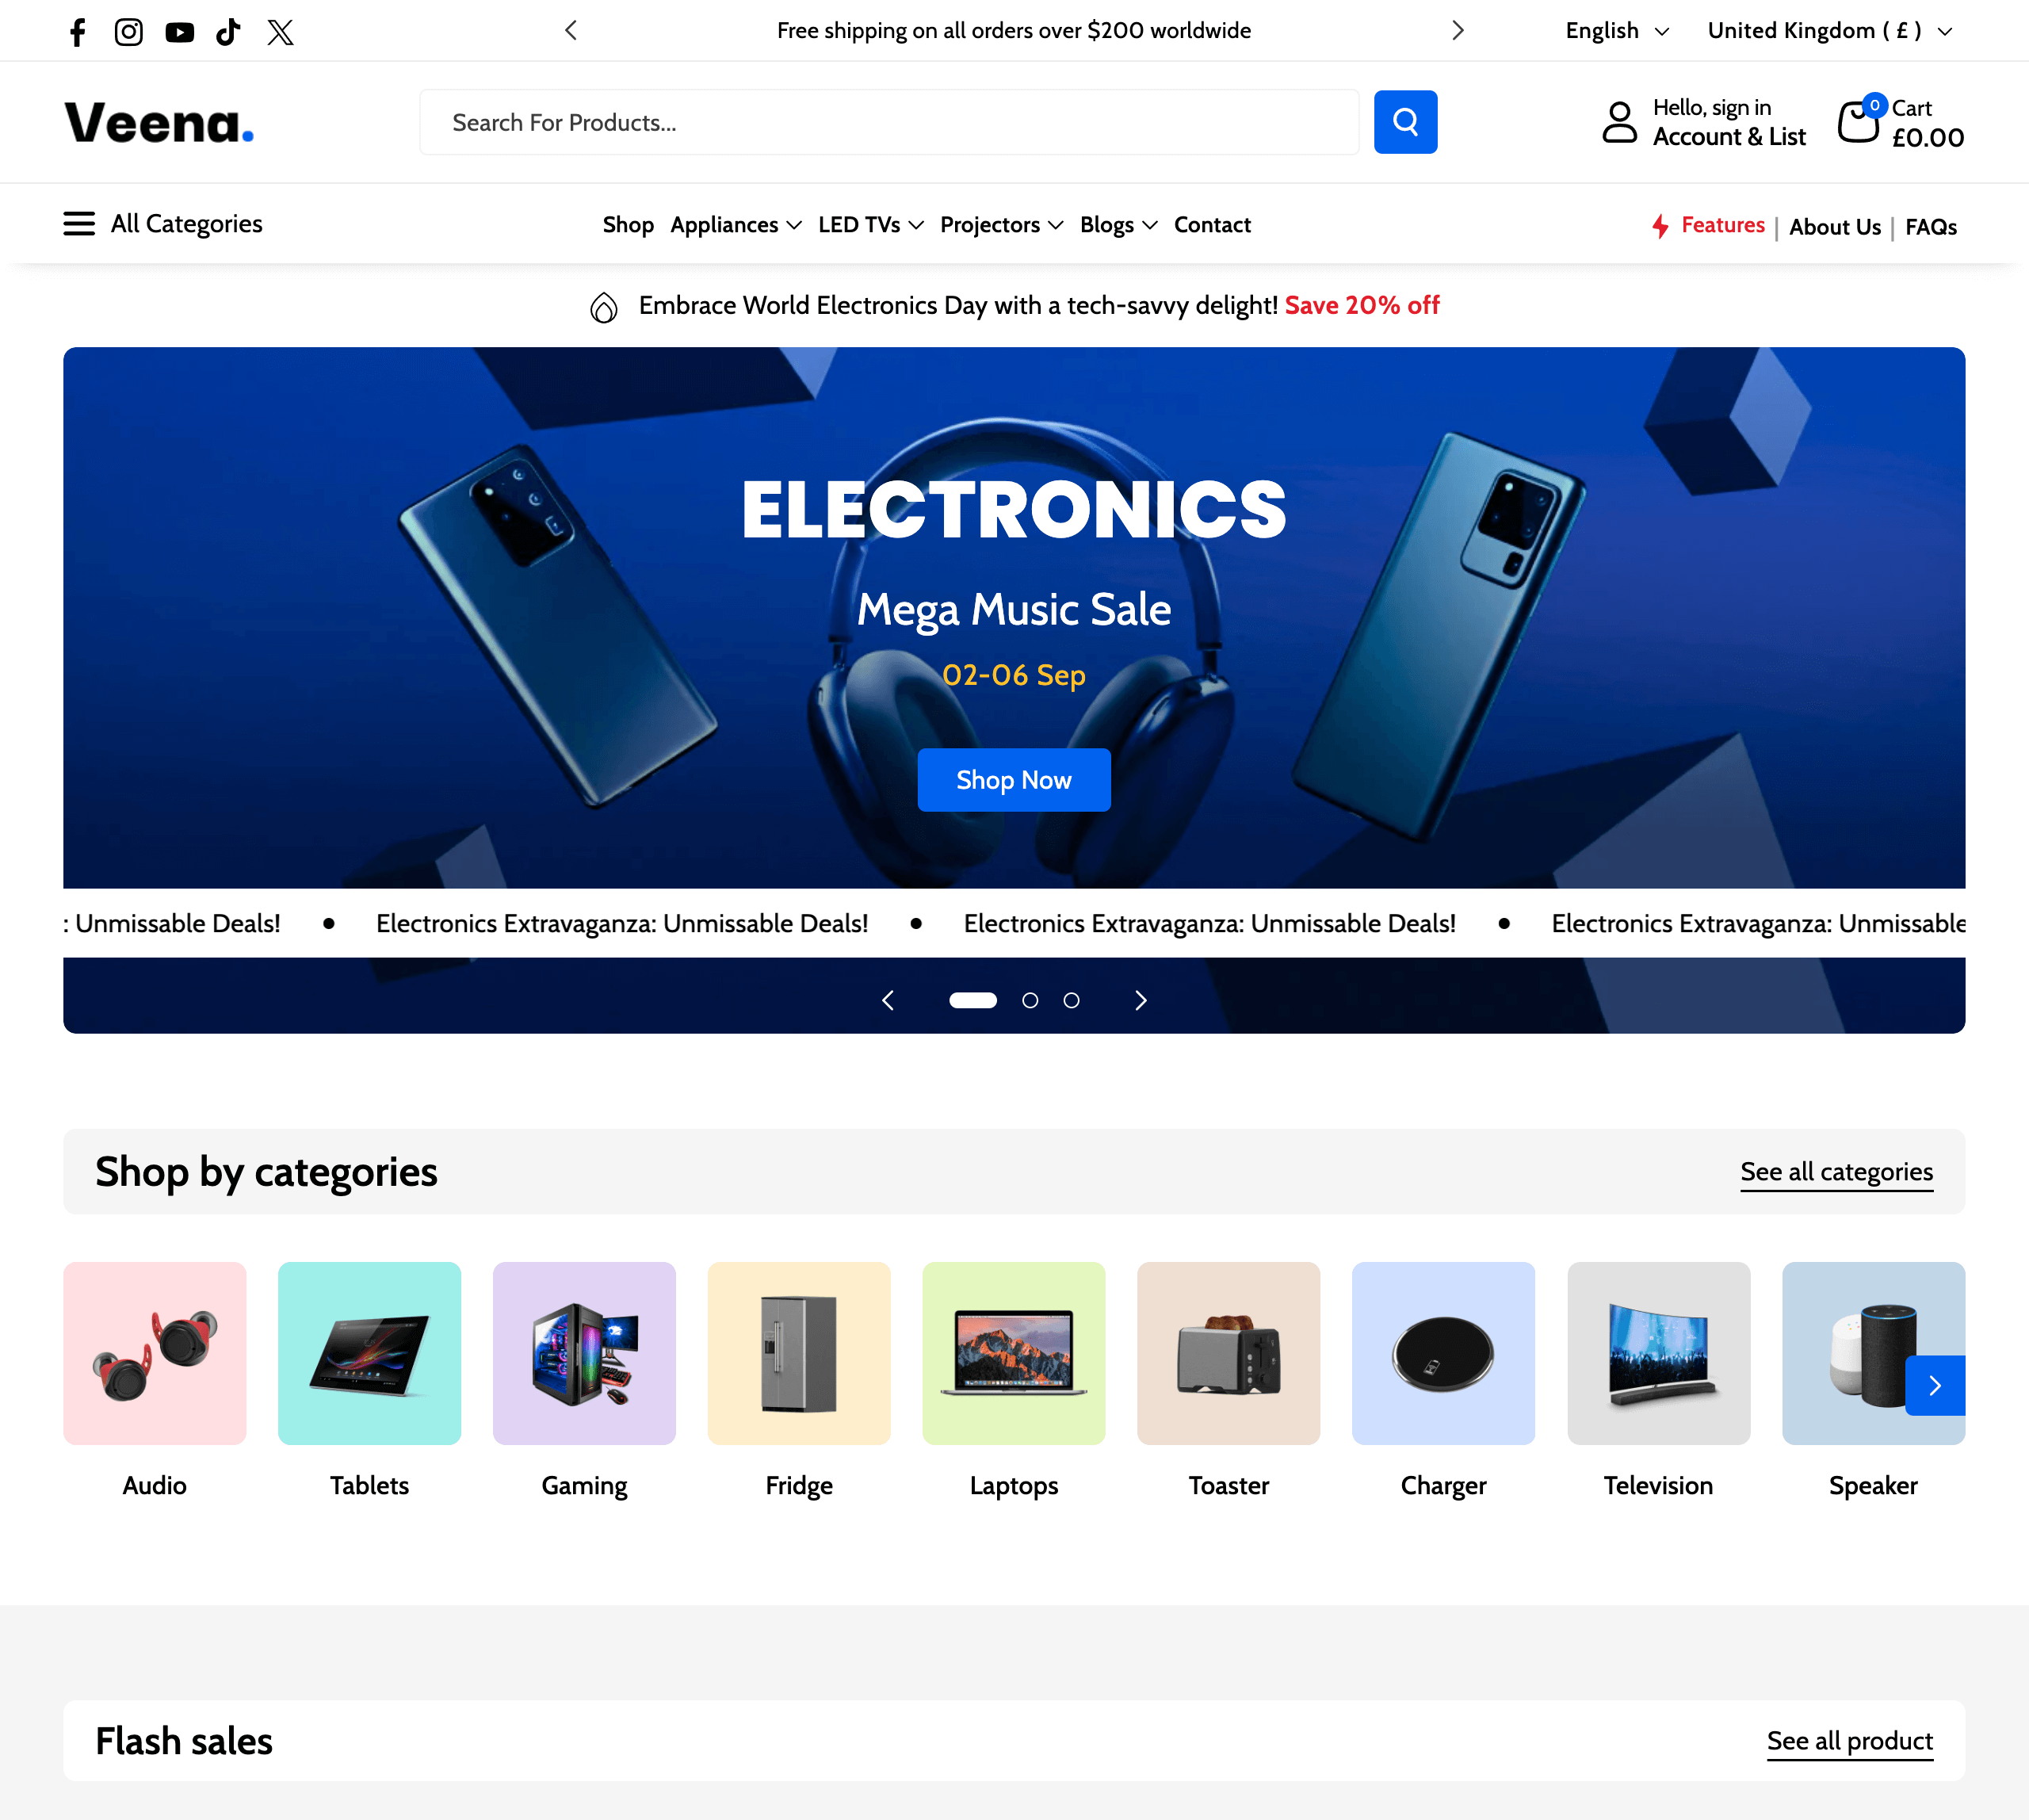2029x1820 pixels.
Task: Open See all categories link
Action: coord(1837,1172)
